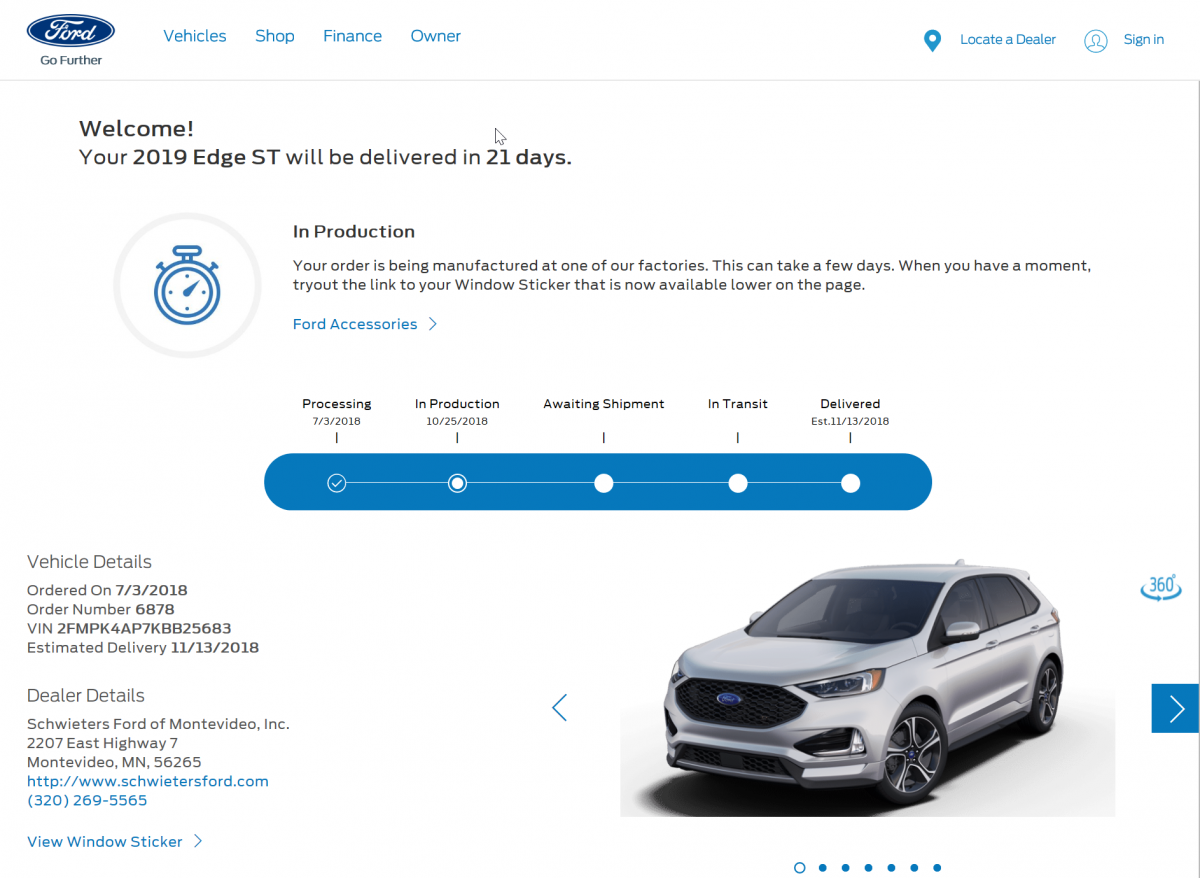Open the View Window Sticker link
Image resolution: width=1200 pixels, height=878 pixels.
coord(105,842)
